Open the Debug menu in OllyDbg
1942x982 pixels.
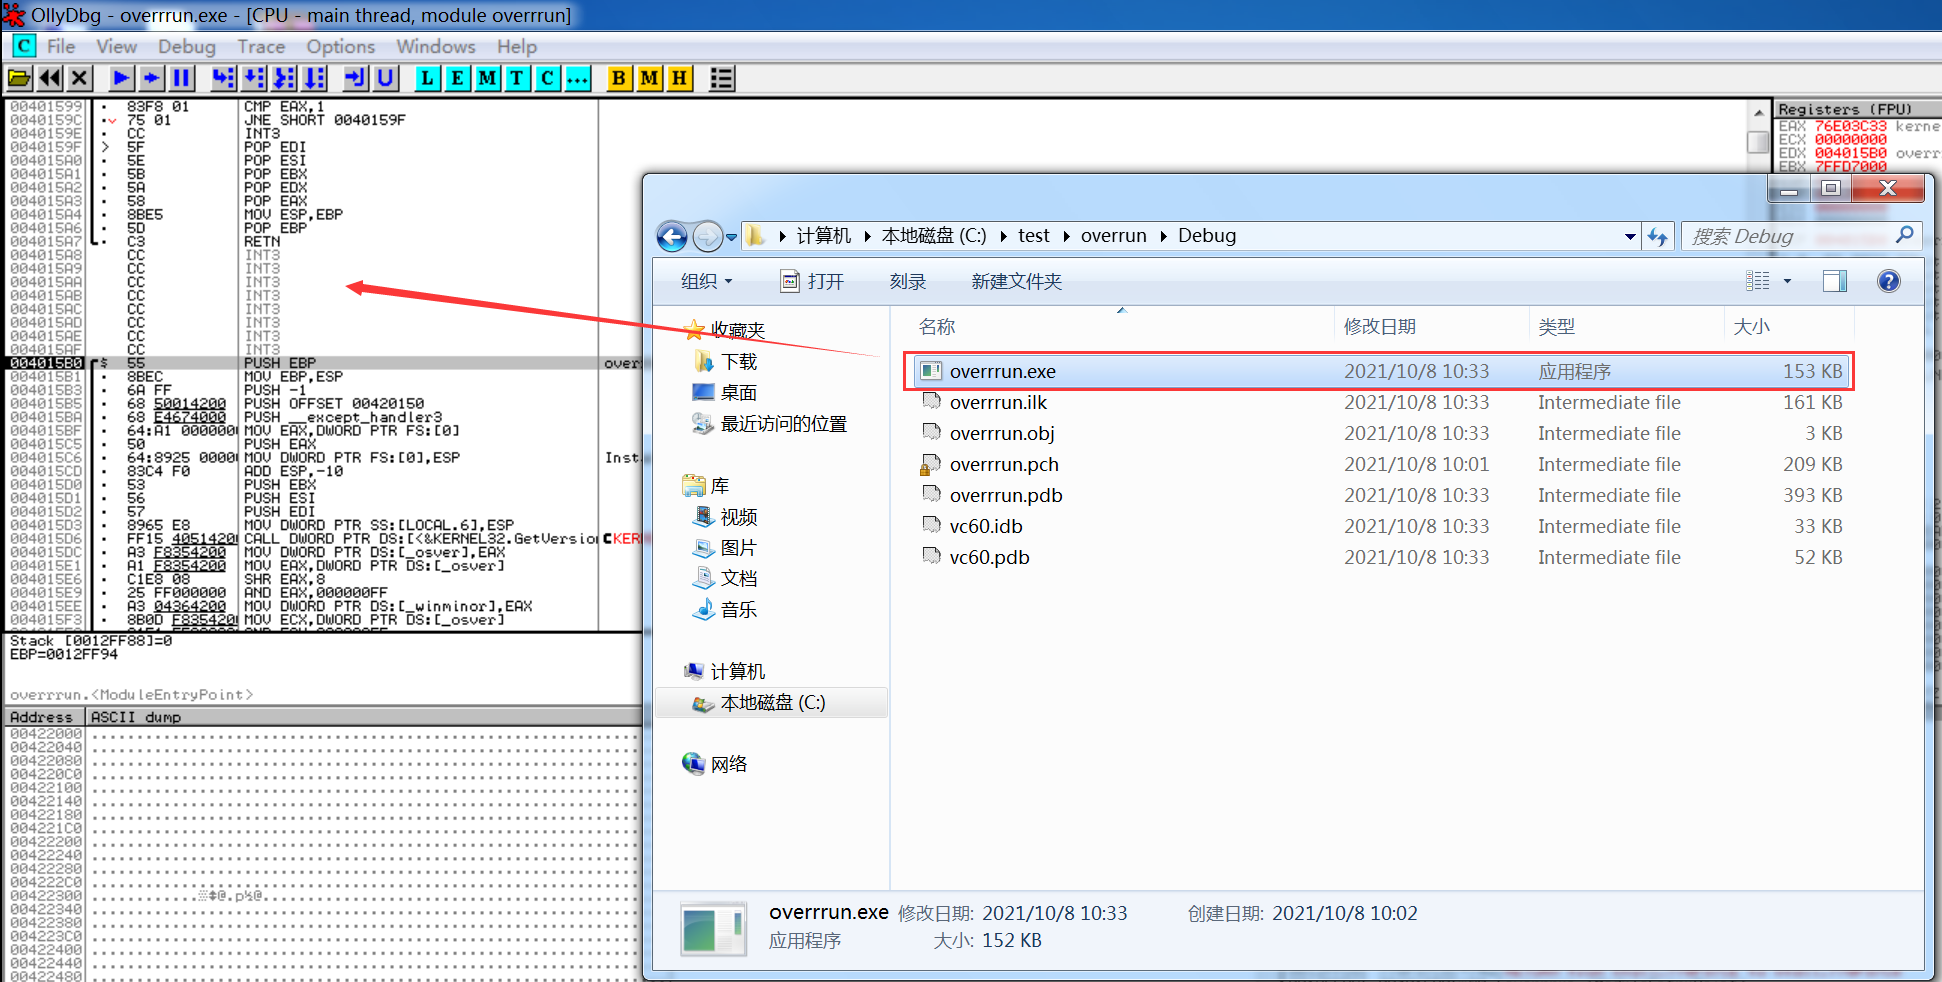[x=186, y=46]
